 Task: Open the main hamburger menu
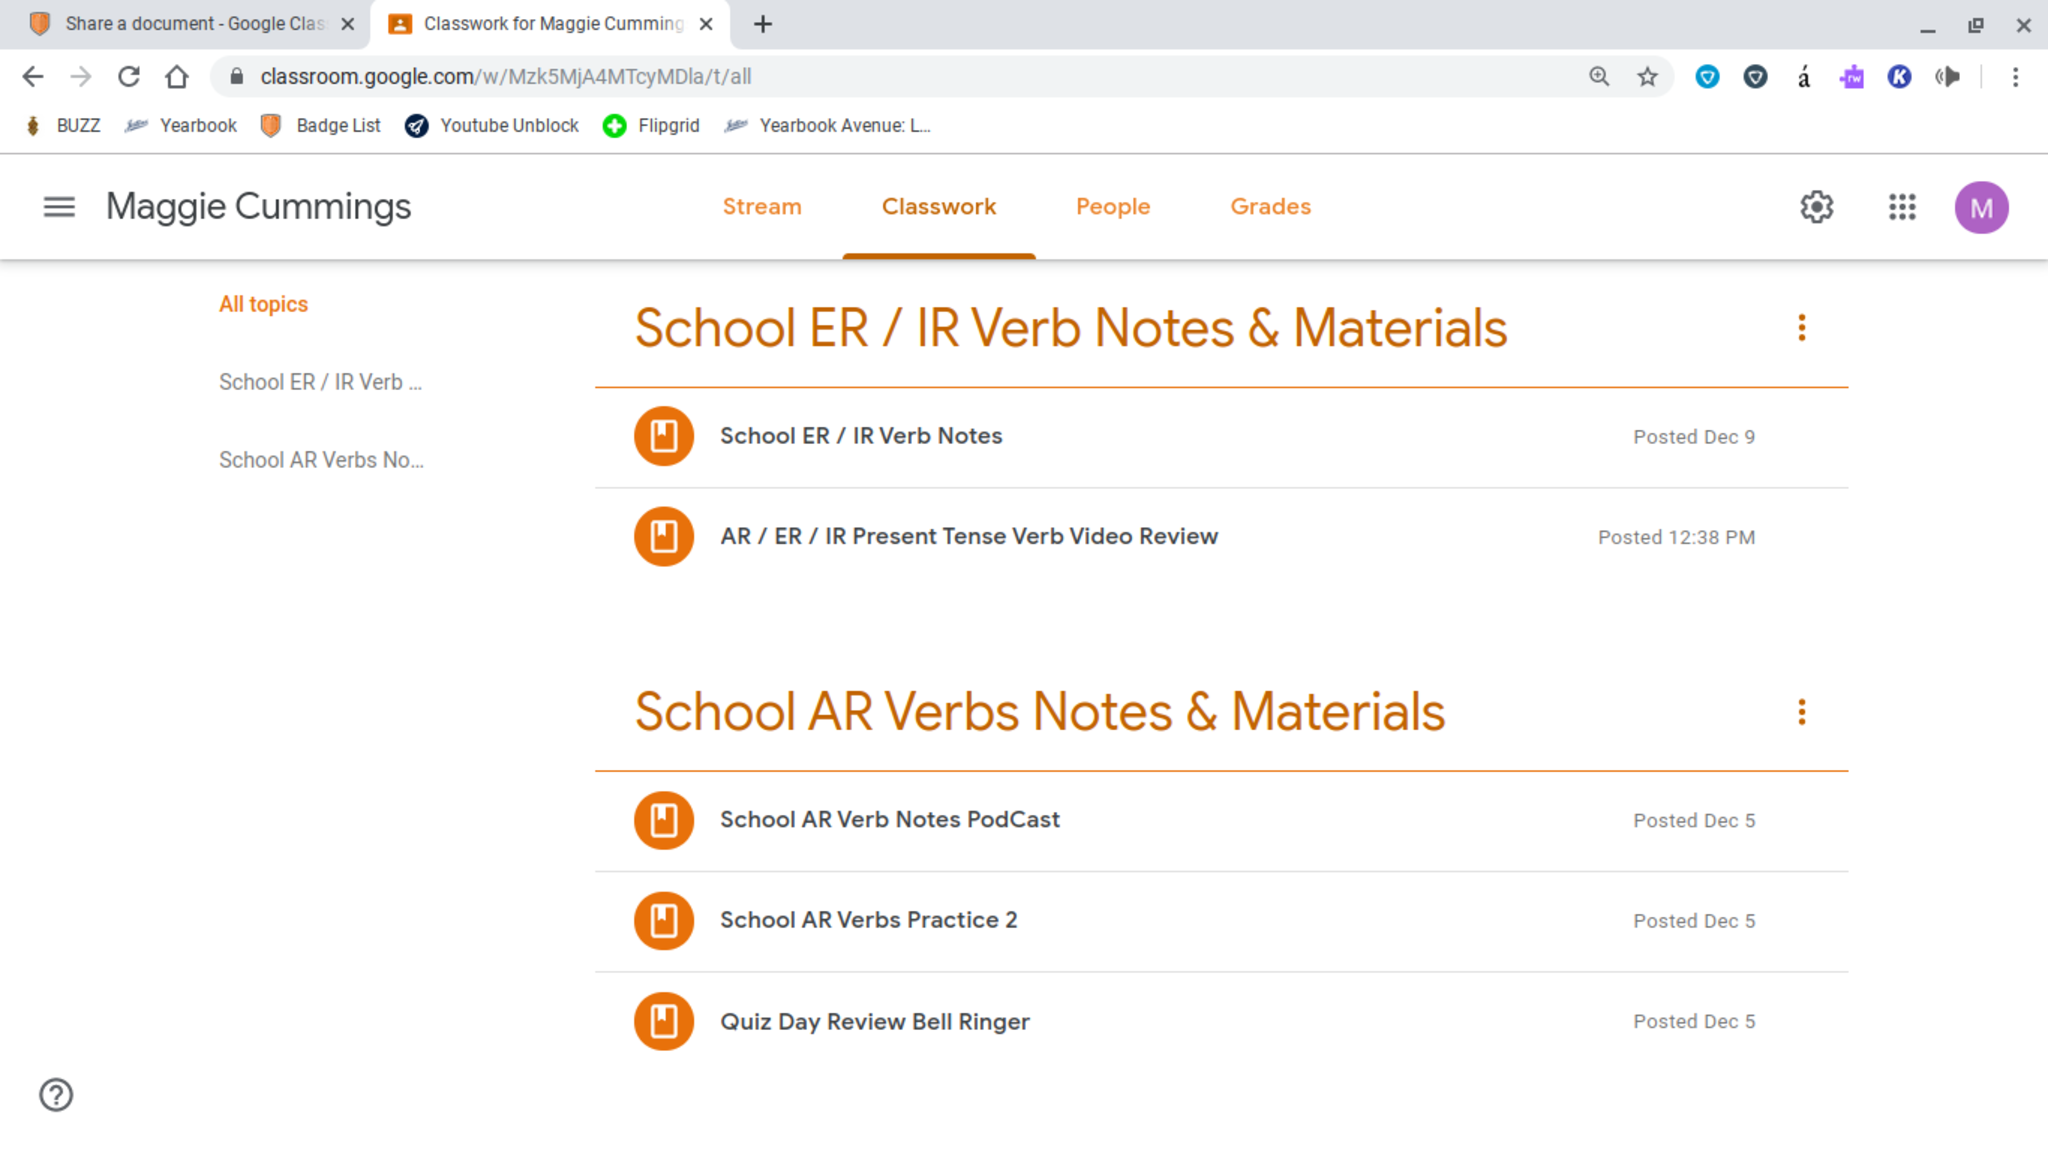point(59,207)
